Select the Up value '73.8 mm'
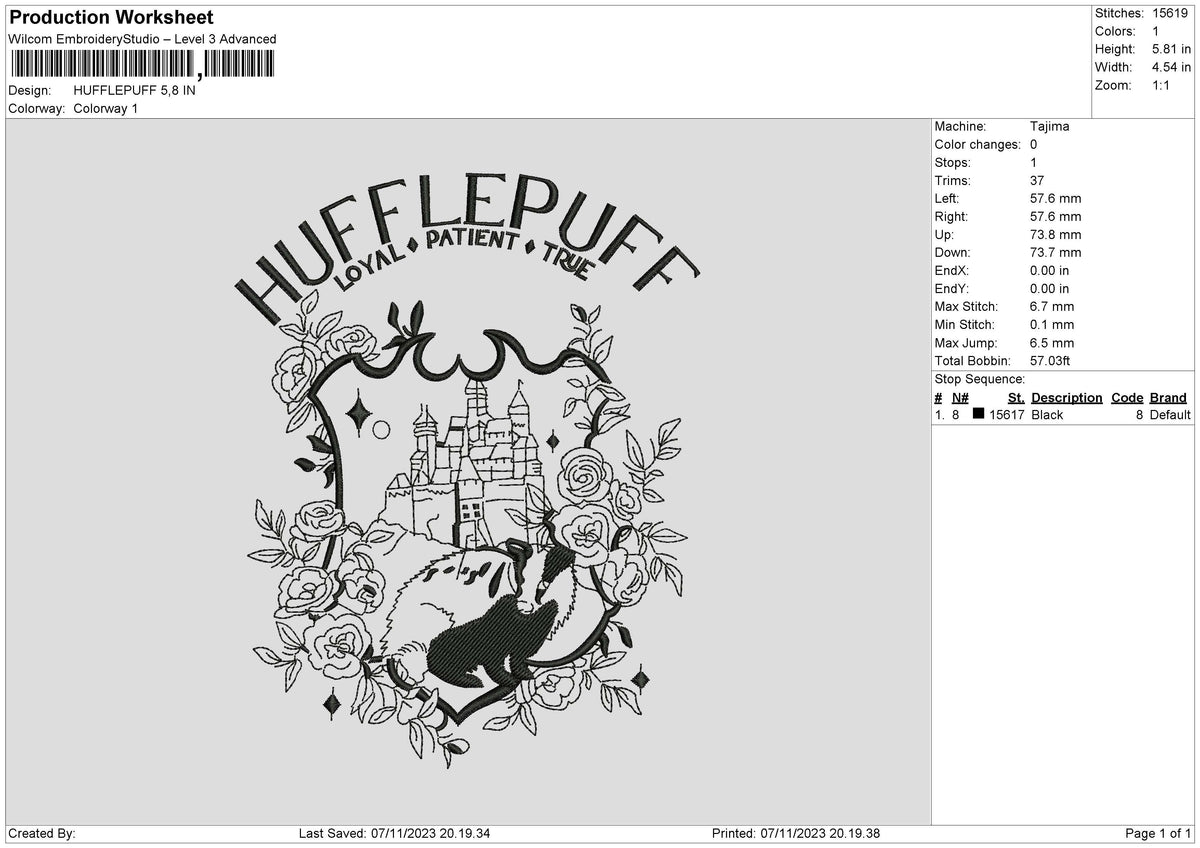This screenshot has width=1200, height=848. coord(1055,234)
